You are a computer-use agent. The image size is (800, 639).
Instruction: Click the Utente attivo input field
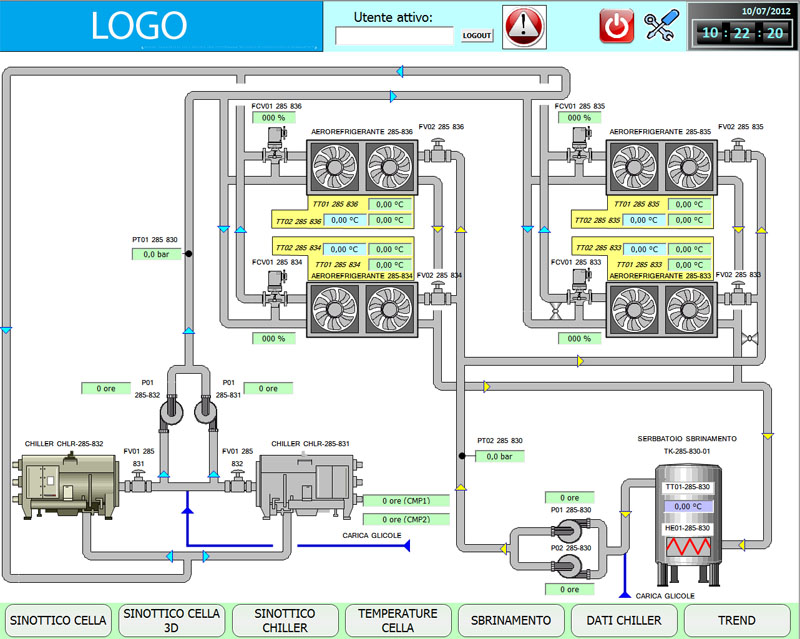[394, 35]
